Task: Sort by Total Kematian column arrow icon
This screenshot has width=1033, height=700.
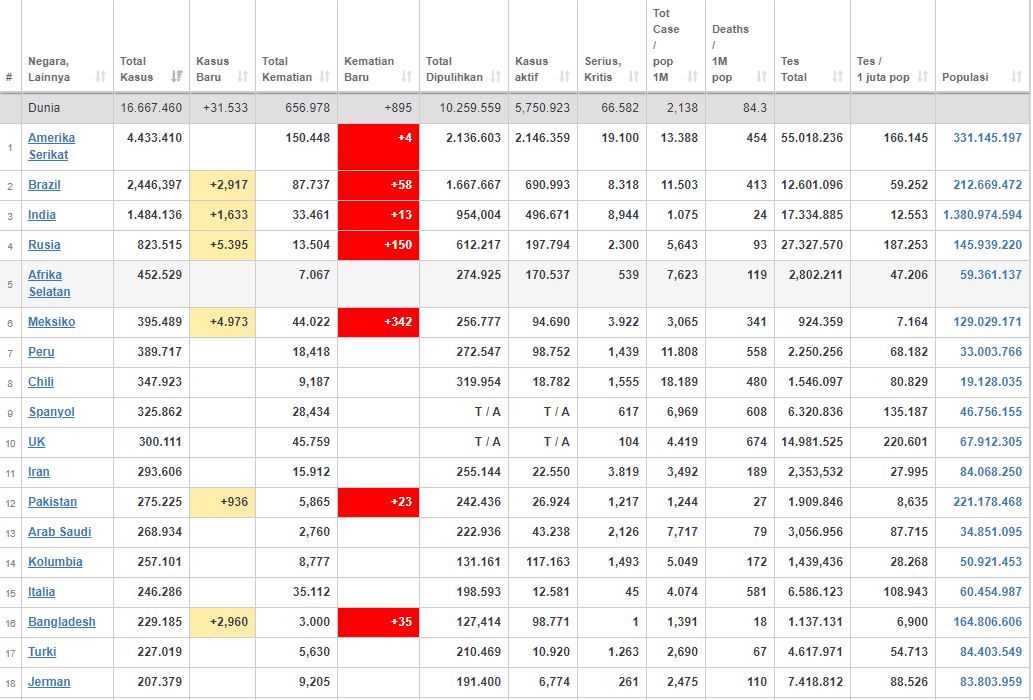Action: click(325, 77)
